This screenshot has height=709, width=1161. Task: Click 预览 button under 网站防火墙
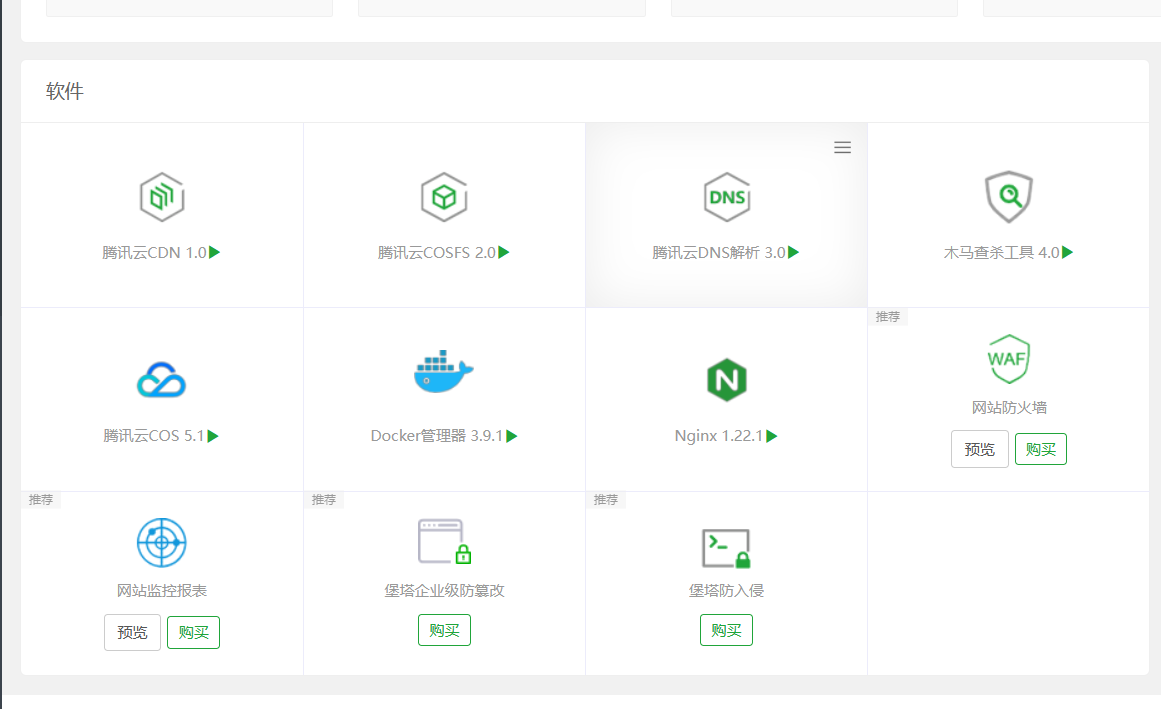(x=980, y=449)
